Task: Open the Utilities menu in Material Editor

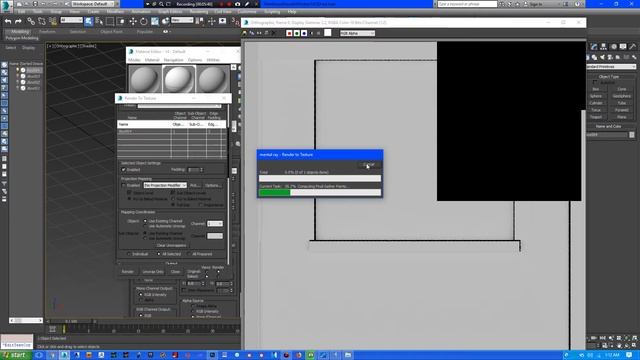Action: click(213, 60)
